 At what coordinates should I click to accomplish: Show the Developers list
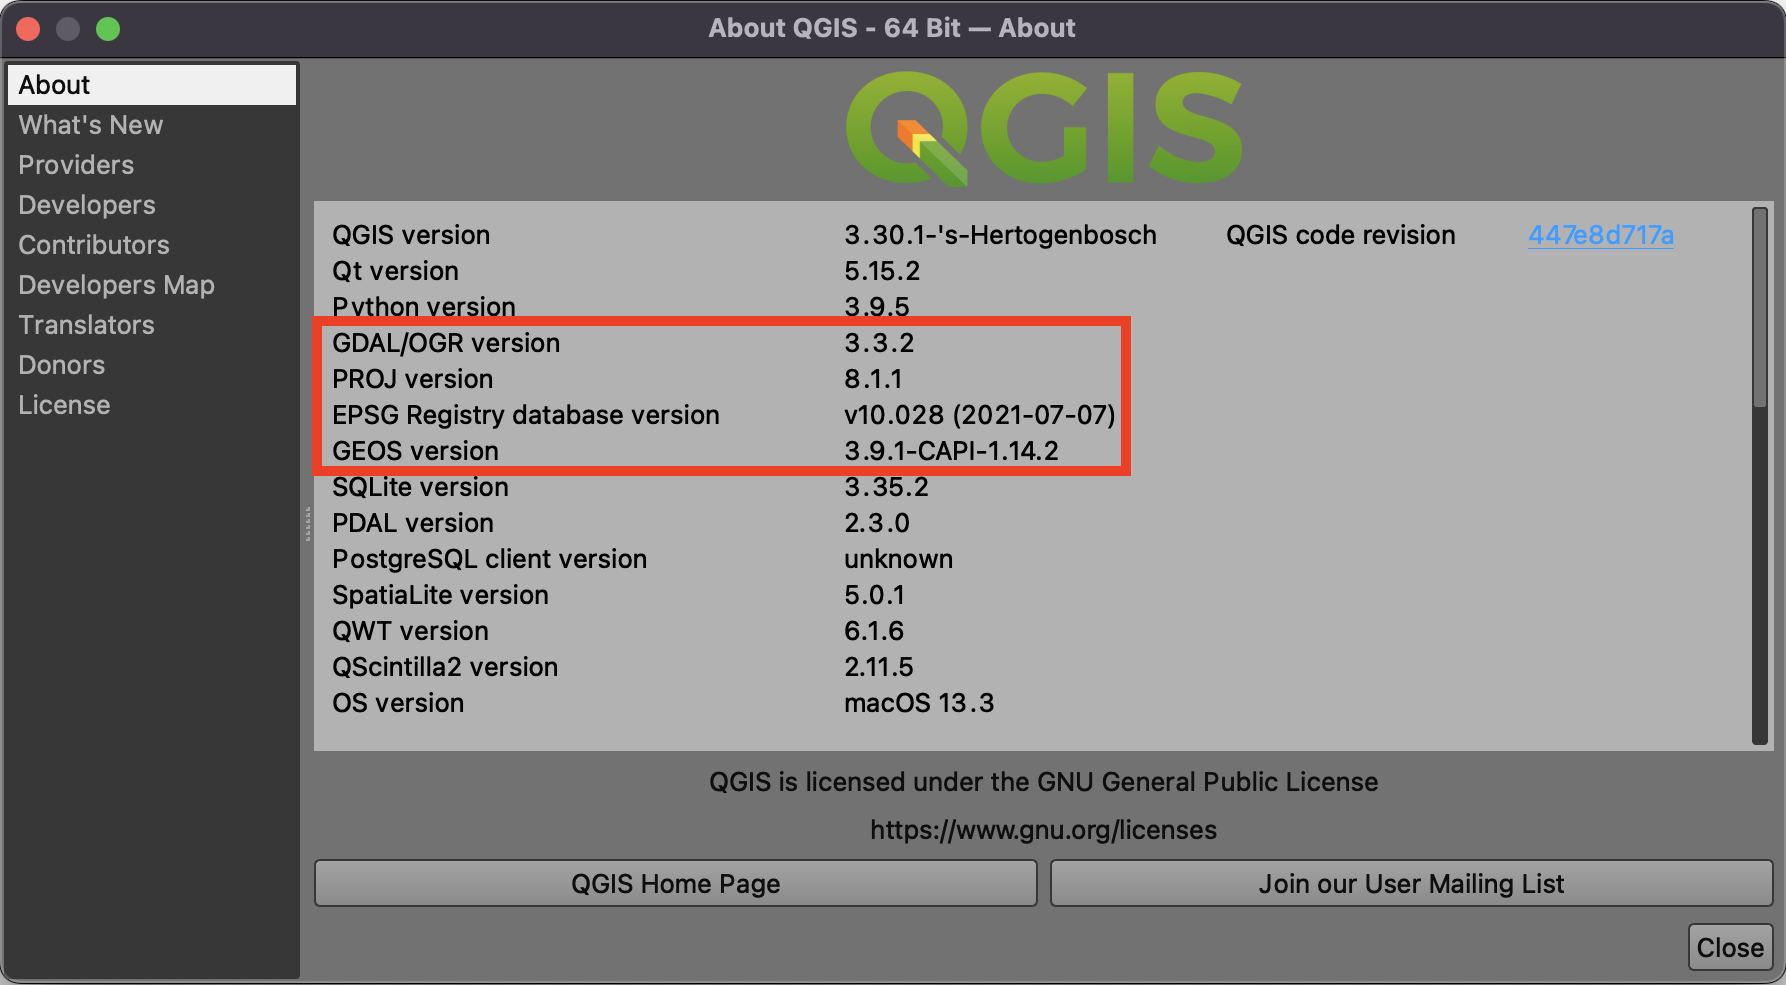point(87,205)
